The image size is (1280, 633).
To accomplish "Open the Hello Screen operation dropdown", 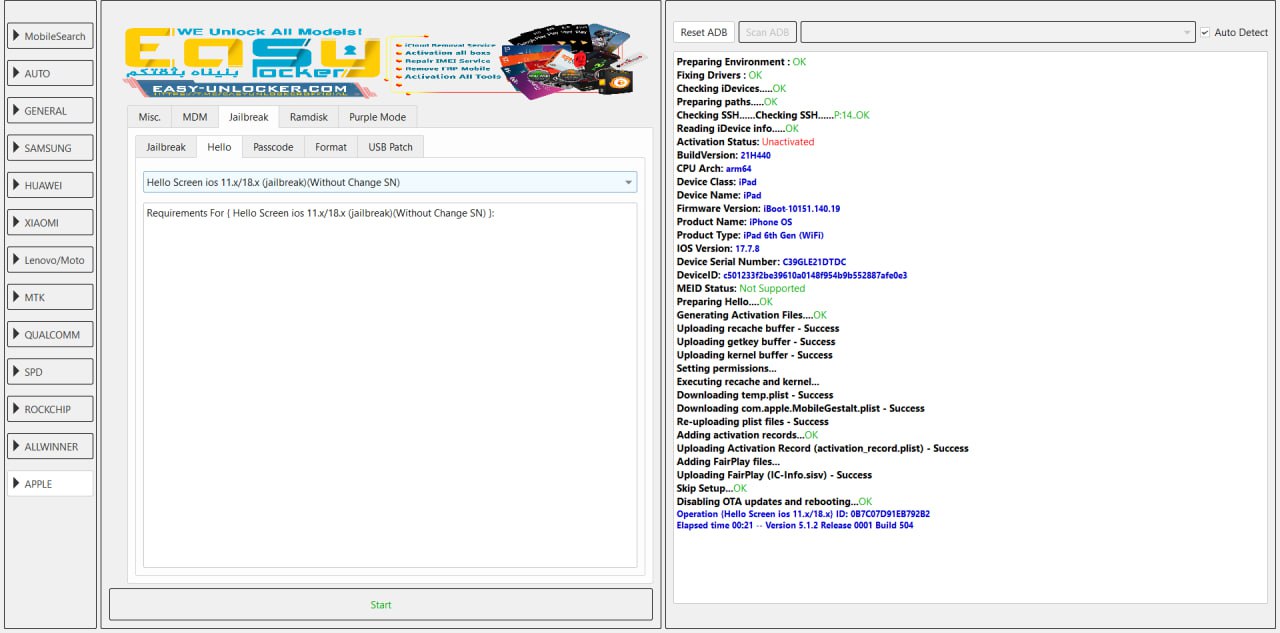I will coord(390,182).
